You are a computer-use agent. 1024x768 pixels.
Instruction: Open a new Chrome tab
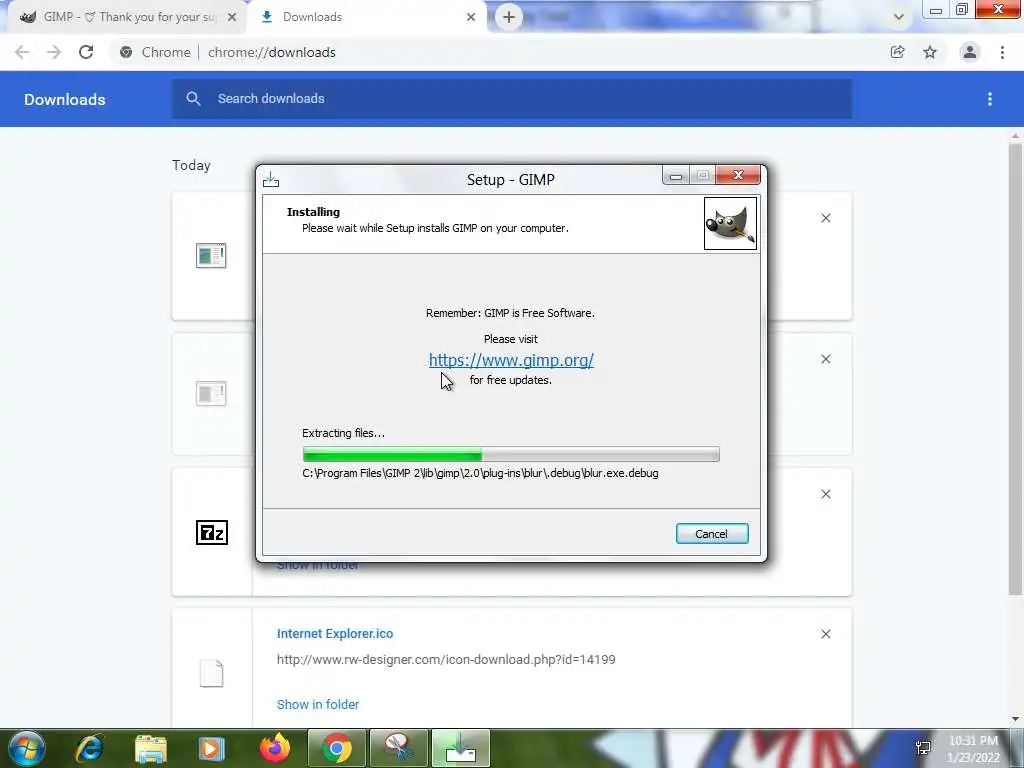pos(509,17)
